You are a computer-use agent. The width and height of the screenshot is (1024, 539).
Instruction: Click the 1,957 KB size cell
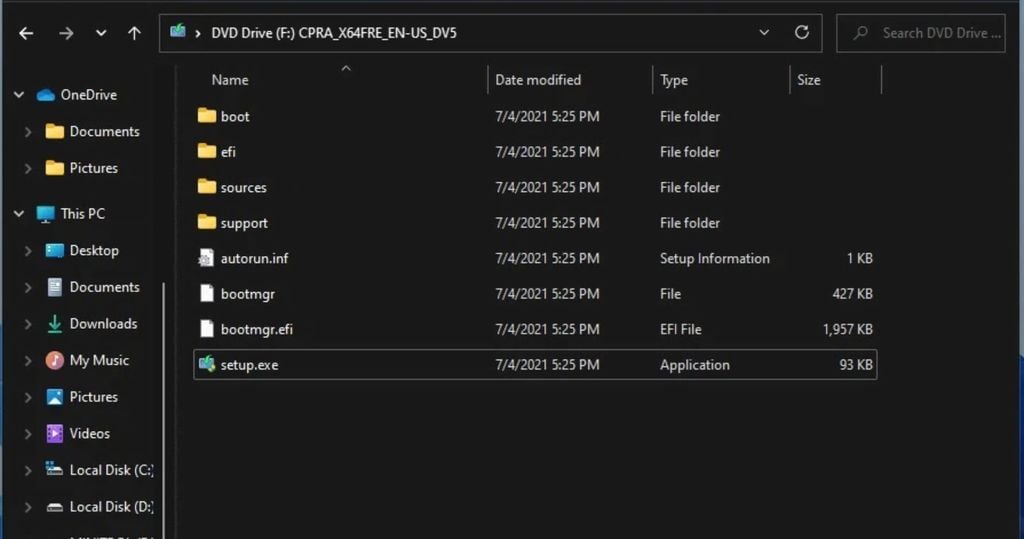tap(848, 329)
